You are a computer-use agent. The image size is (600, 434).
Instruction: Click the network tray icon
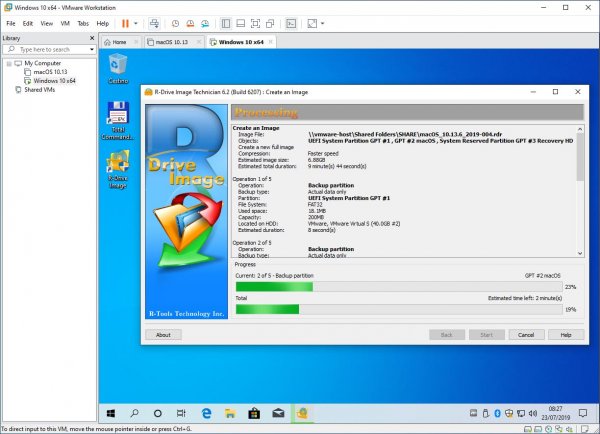521,413
